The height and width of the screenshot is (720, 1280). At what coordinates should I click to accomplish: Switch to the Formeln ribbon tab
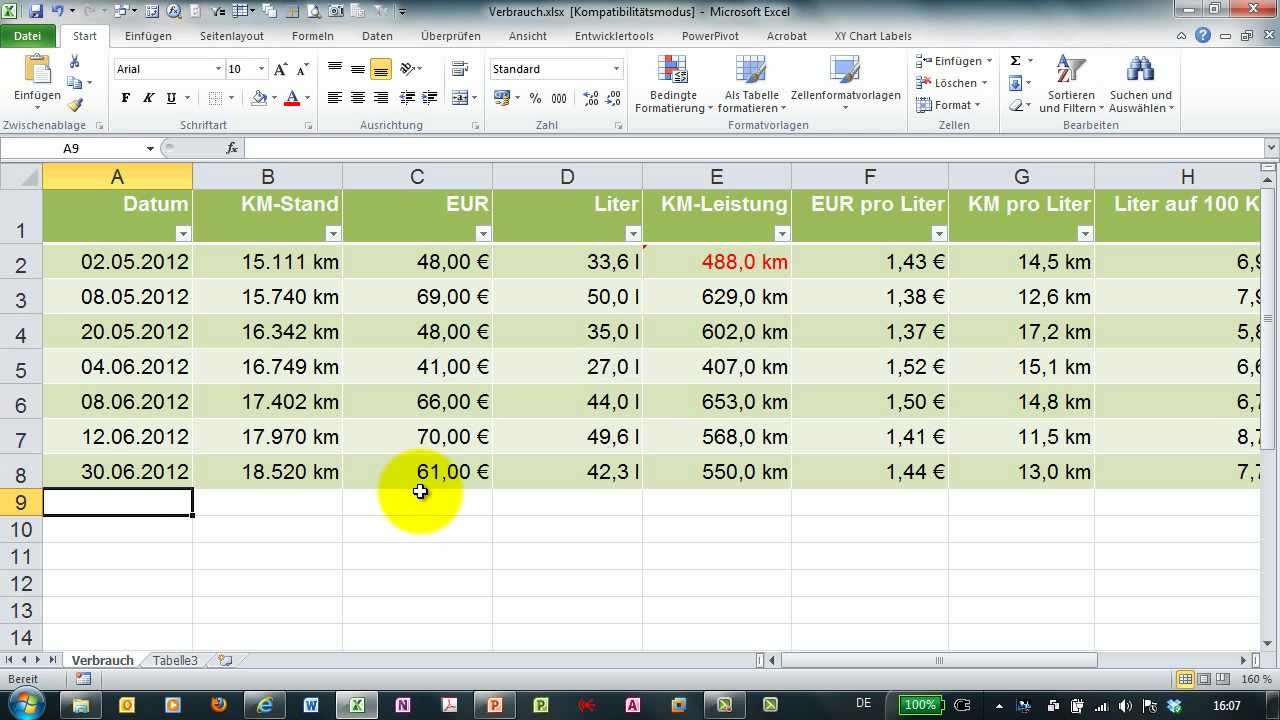313,36
